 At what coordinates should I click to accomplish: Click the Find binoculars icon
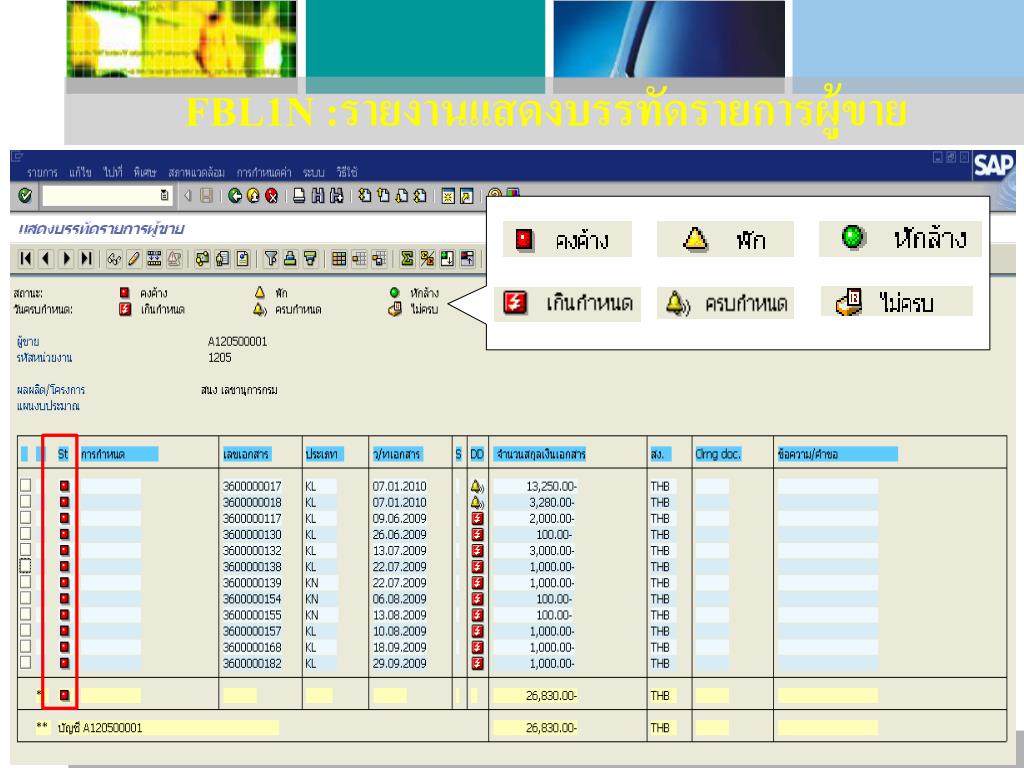click(318, 195)
